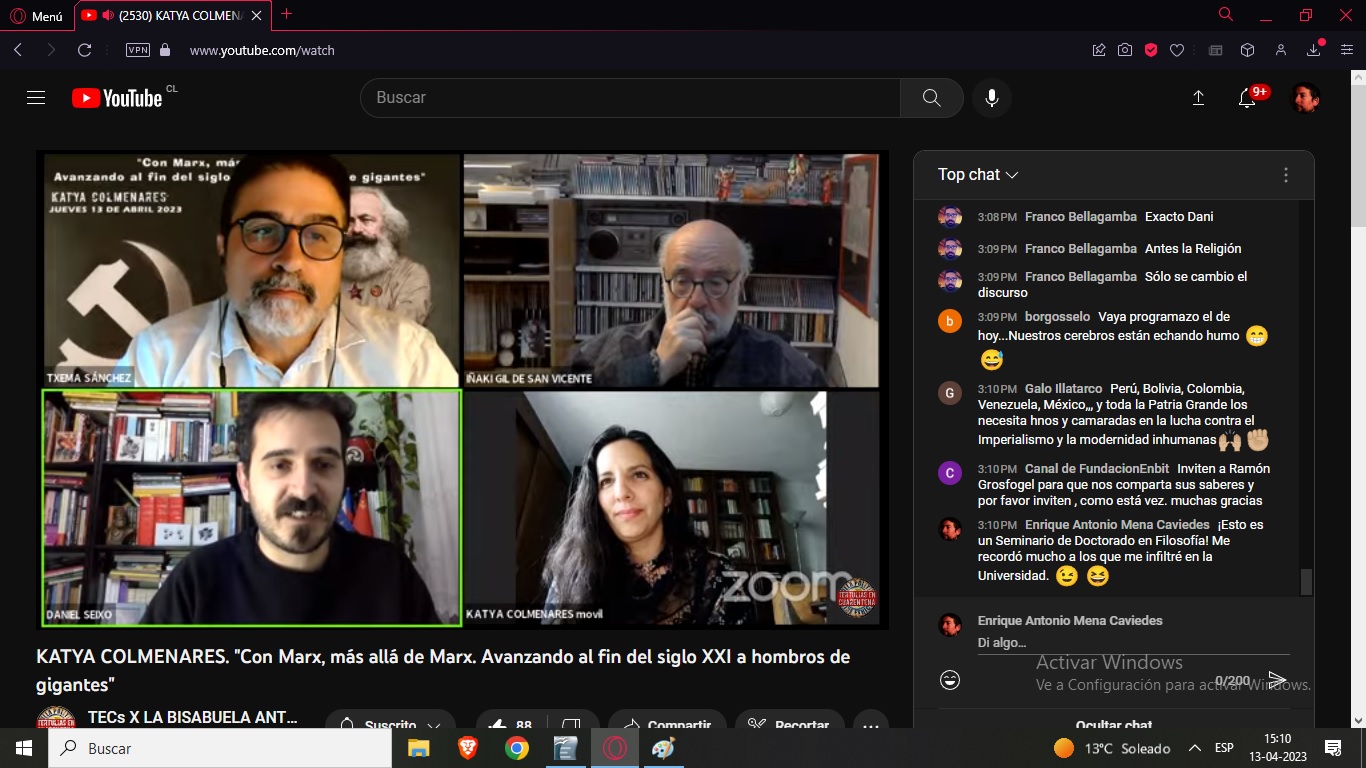
Task: Open the Create upload icon
Action: click(x=1198, y=98)
